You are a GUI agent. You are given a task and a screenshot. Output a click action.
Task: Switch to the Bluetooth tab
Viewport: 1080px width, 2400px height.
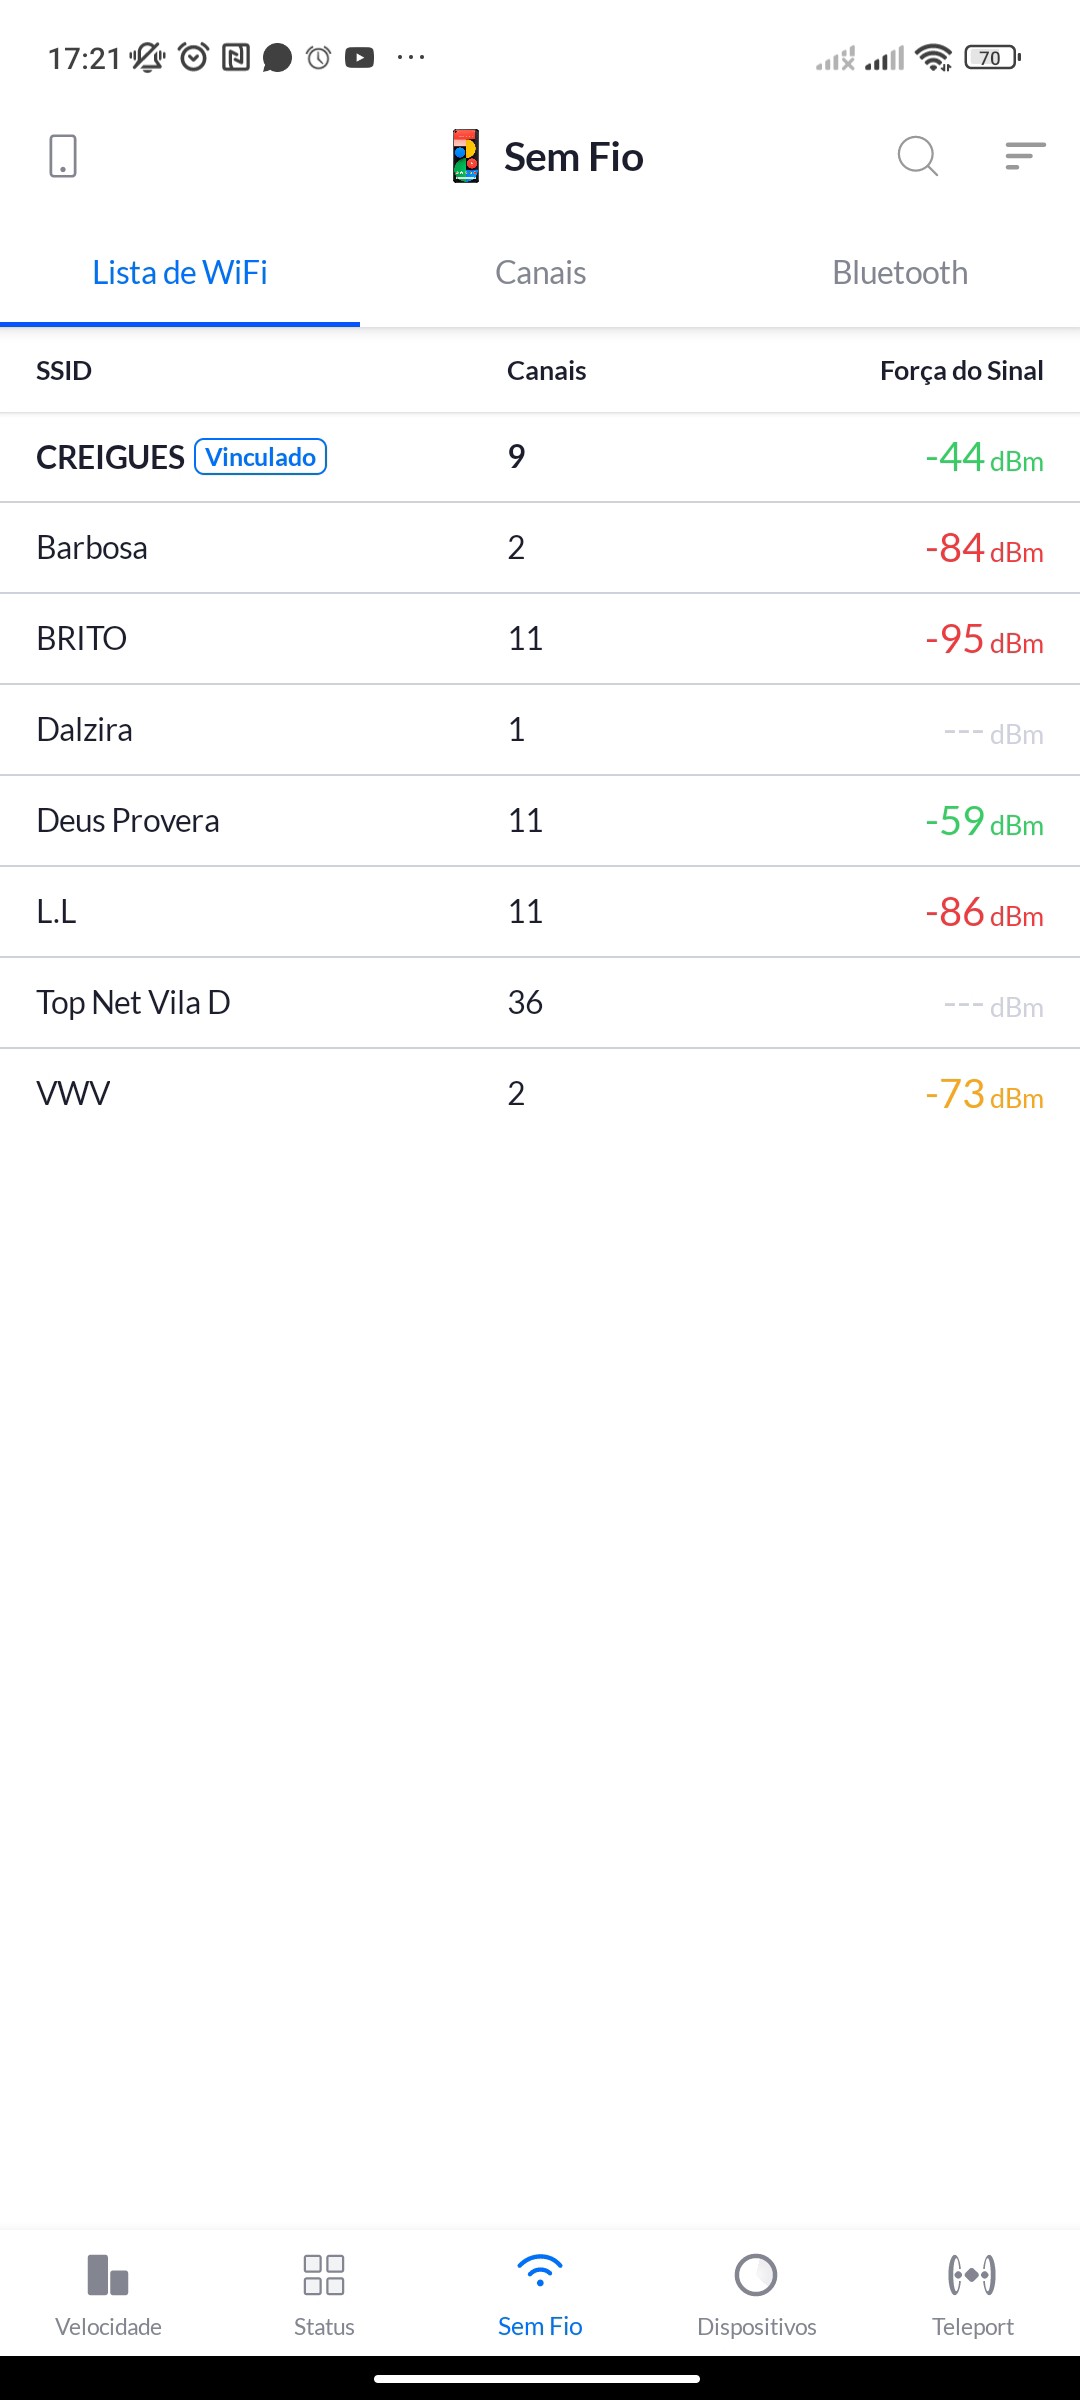coord(900,273)
